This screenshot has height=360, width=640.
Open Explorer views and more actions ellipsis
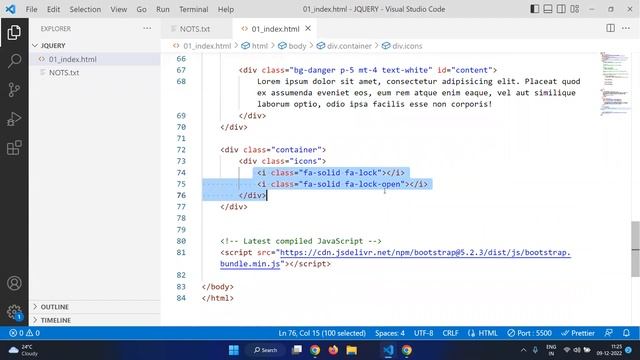tap(147, 29)
